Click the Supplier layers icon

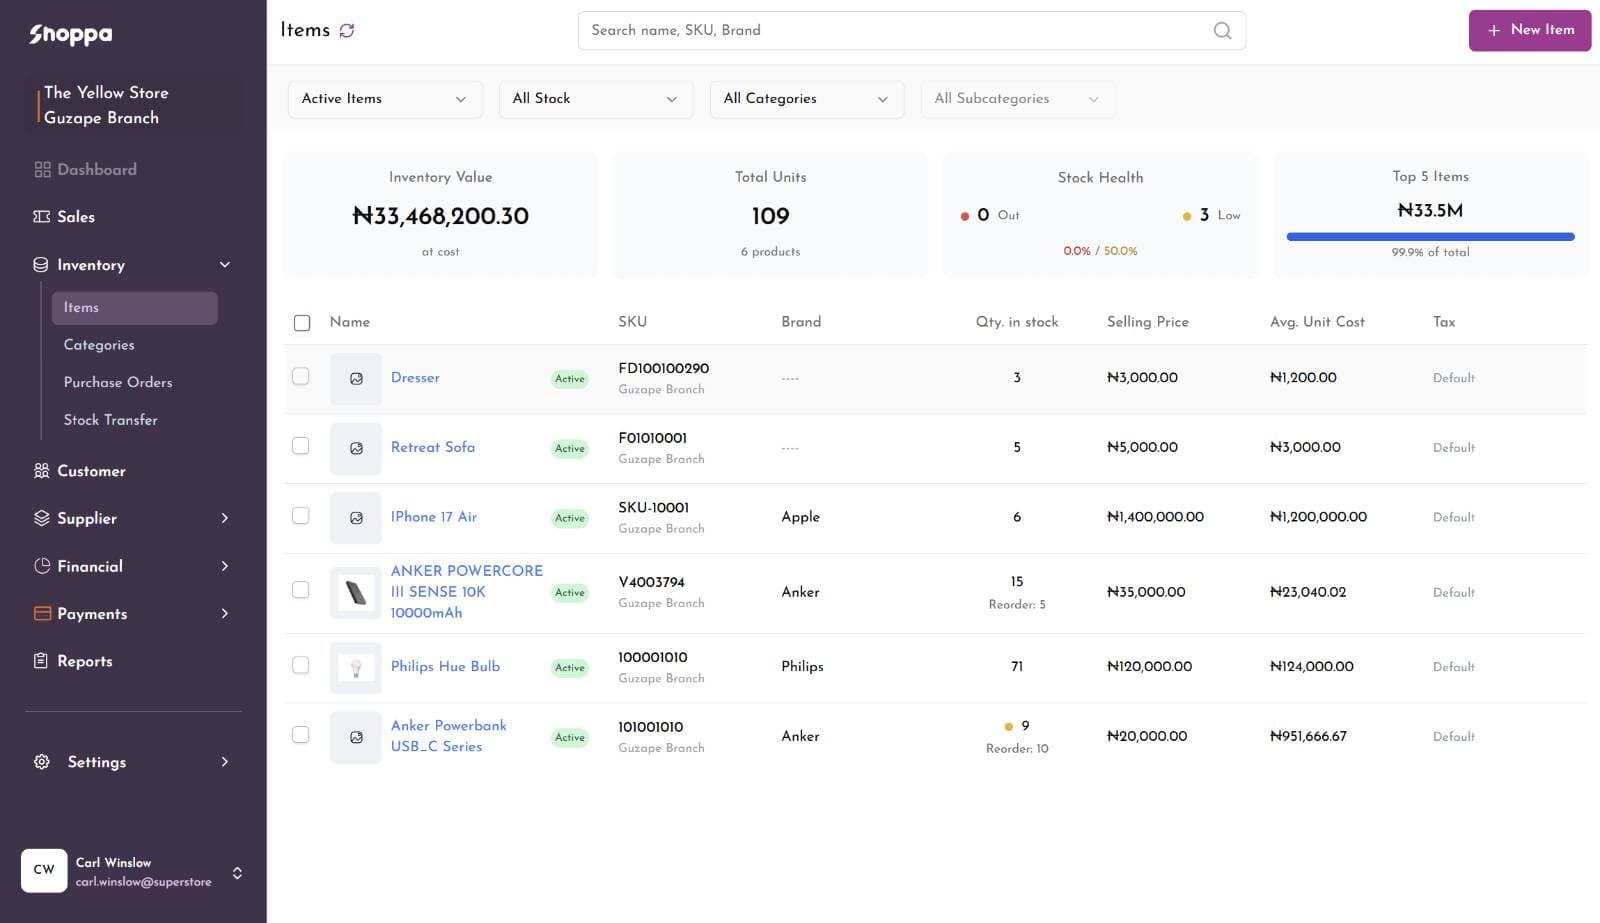click(x=42, y=518)
